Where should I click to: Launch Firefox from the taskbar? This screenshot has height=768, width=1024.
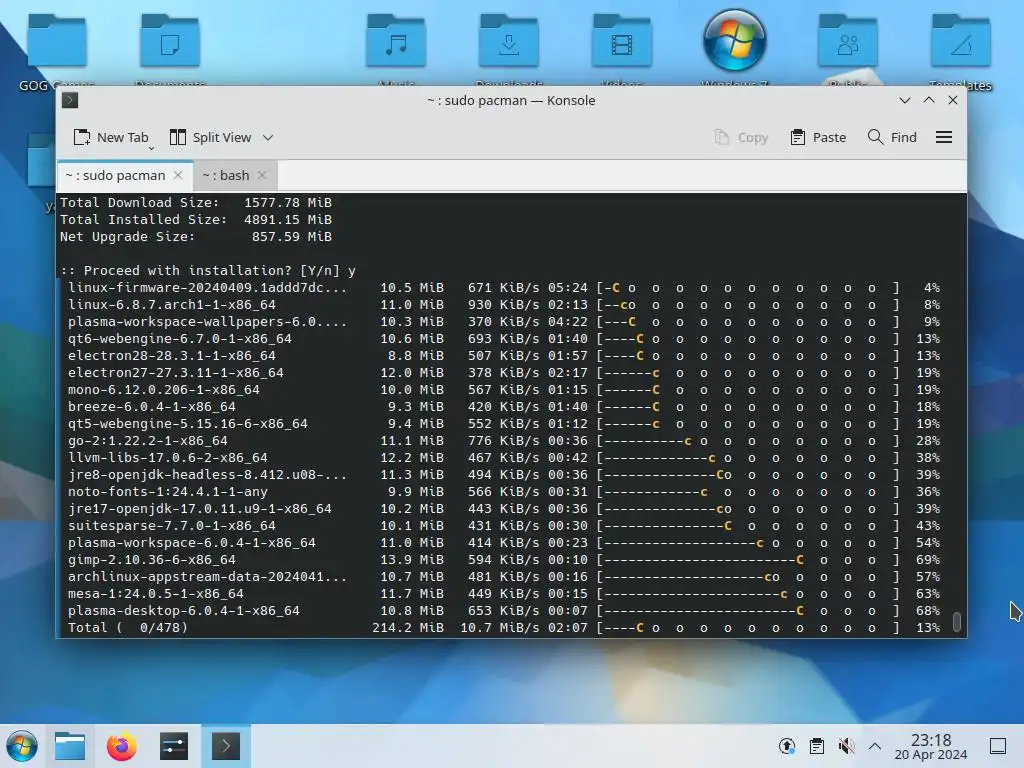[x=121, y=746]
